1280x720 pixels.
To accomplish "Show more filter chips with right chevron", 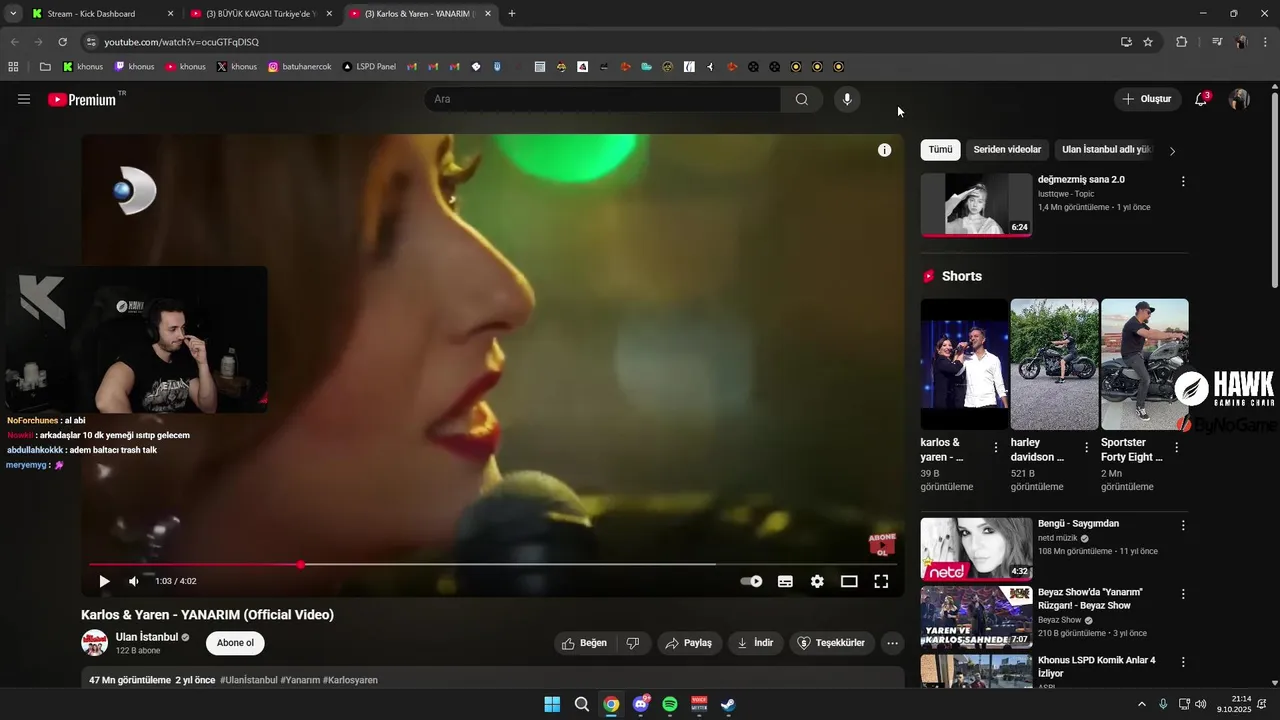I will tap(1172, 151).
